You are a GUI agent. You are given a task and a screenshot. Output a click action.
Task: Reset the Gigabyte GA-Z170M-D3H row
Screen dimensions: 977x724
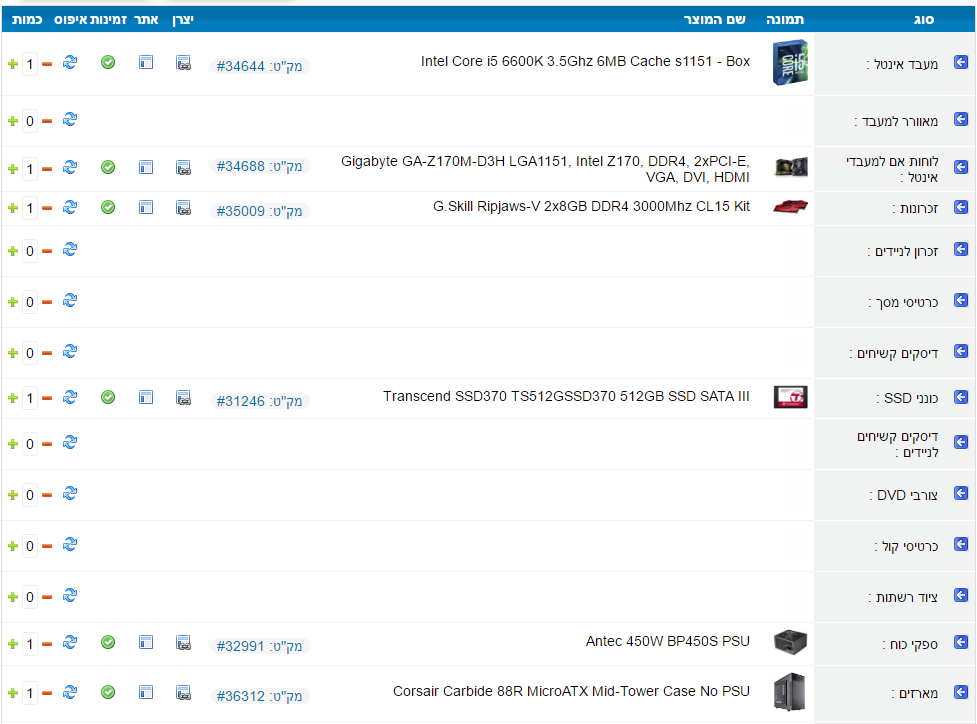coord(70,167)
